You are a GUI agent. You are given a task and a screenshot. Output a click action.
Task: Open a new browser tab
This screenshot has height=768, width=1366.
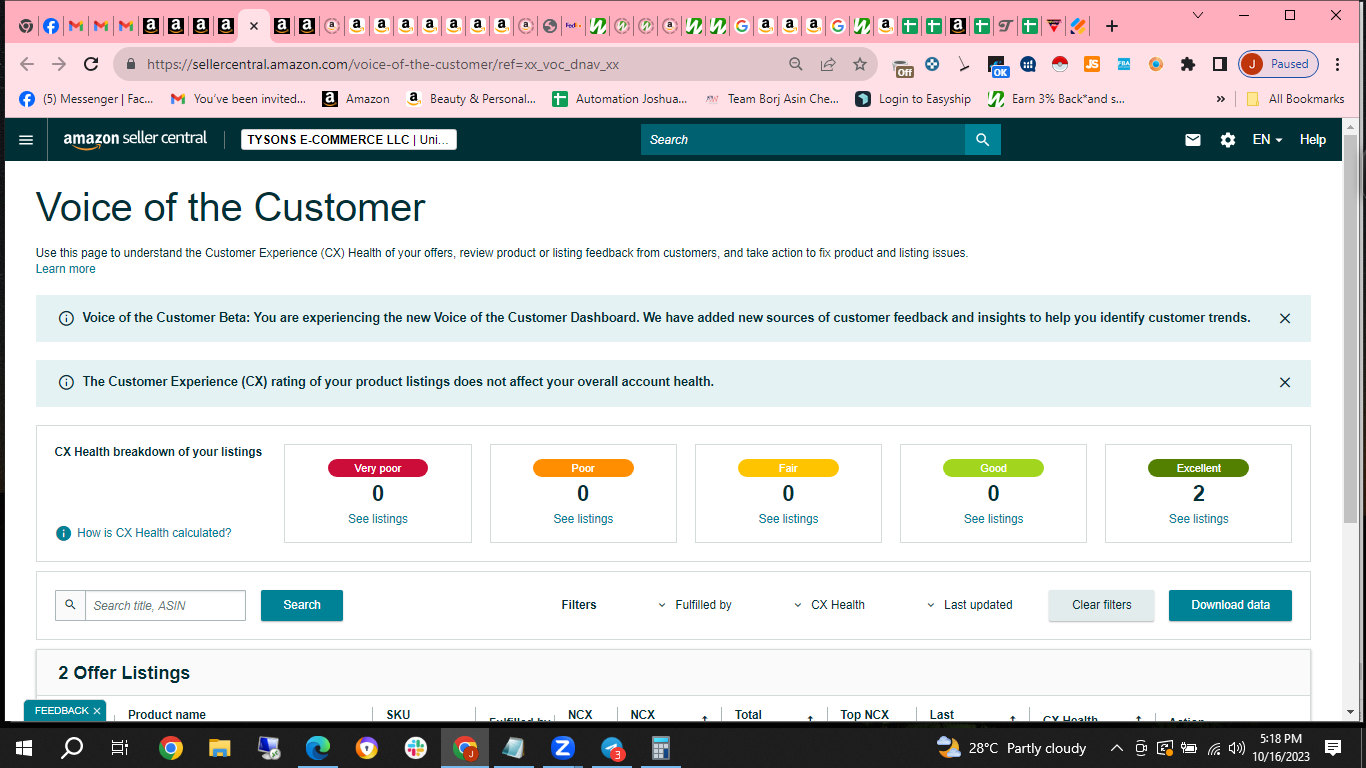pyautogui.click(x=1111, y=26)
